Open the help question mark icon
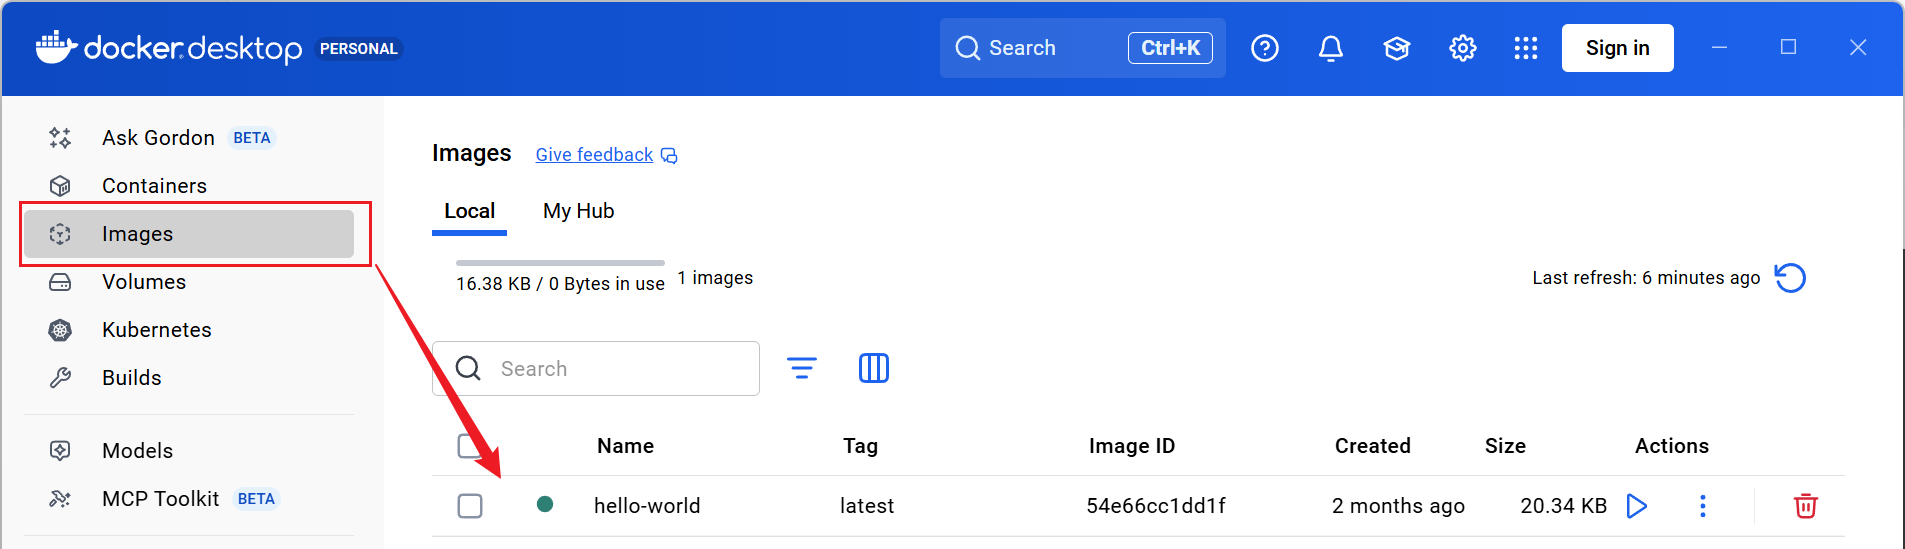 point(1264,48)
